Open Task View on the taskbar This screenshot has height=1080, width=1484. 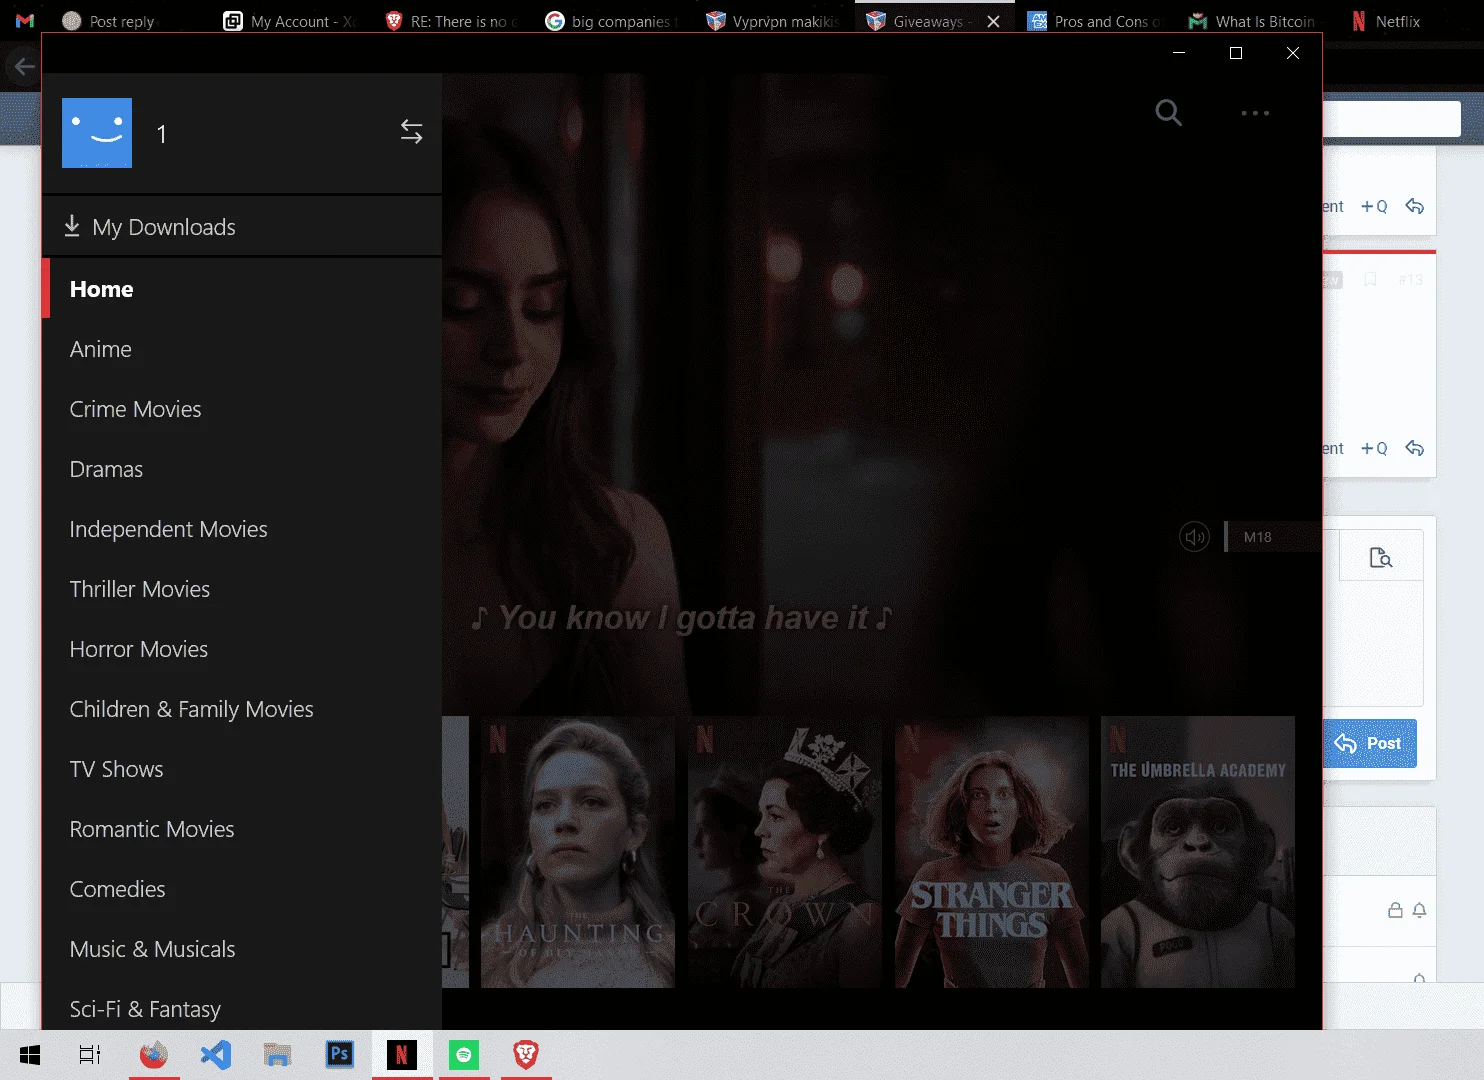[x=90, y=1055]
